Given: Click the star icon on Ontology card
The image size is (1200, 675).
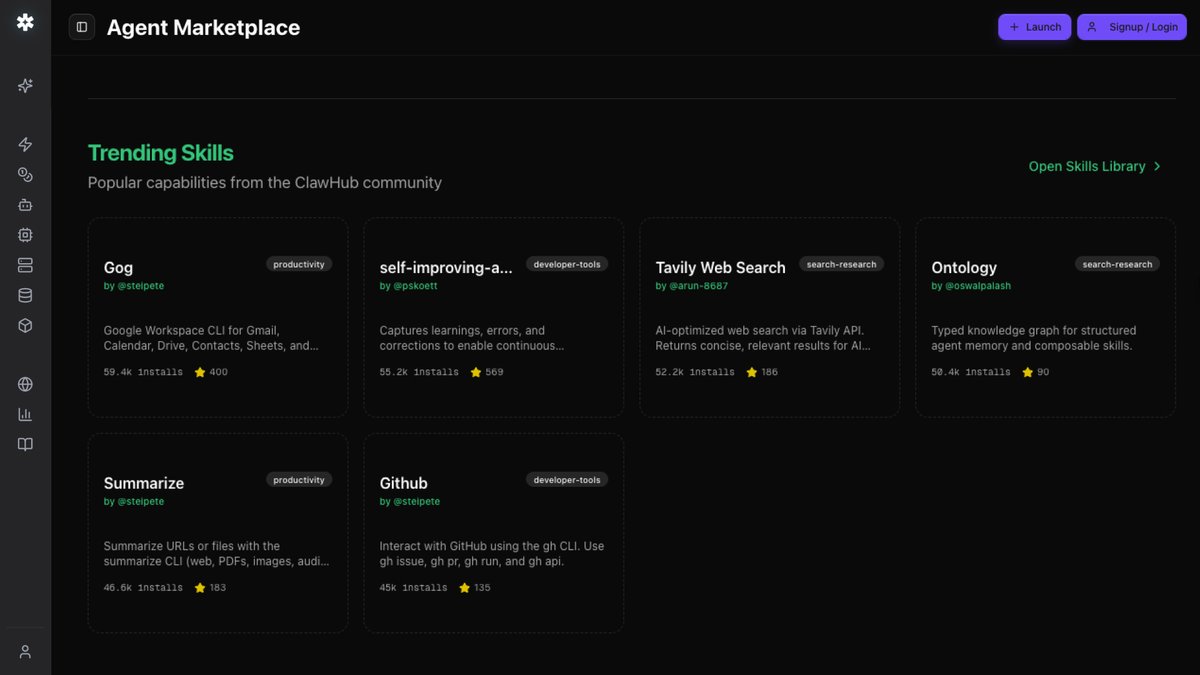Looking at the screenshot, I should pyautogui.click(x=1027, y=372).
